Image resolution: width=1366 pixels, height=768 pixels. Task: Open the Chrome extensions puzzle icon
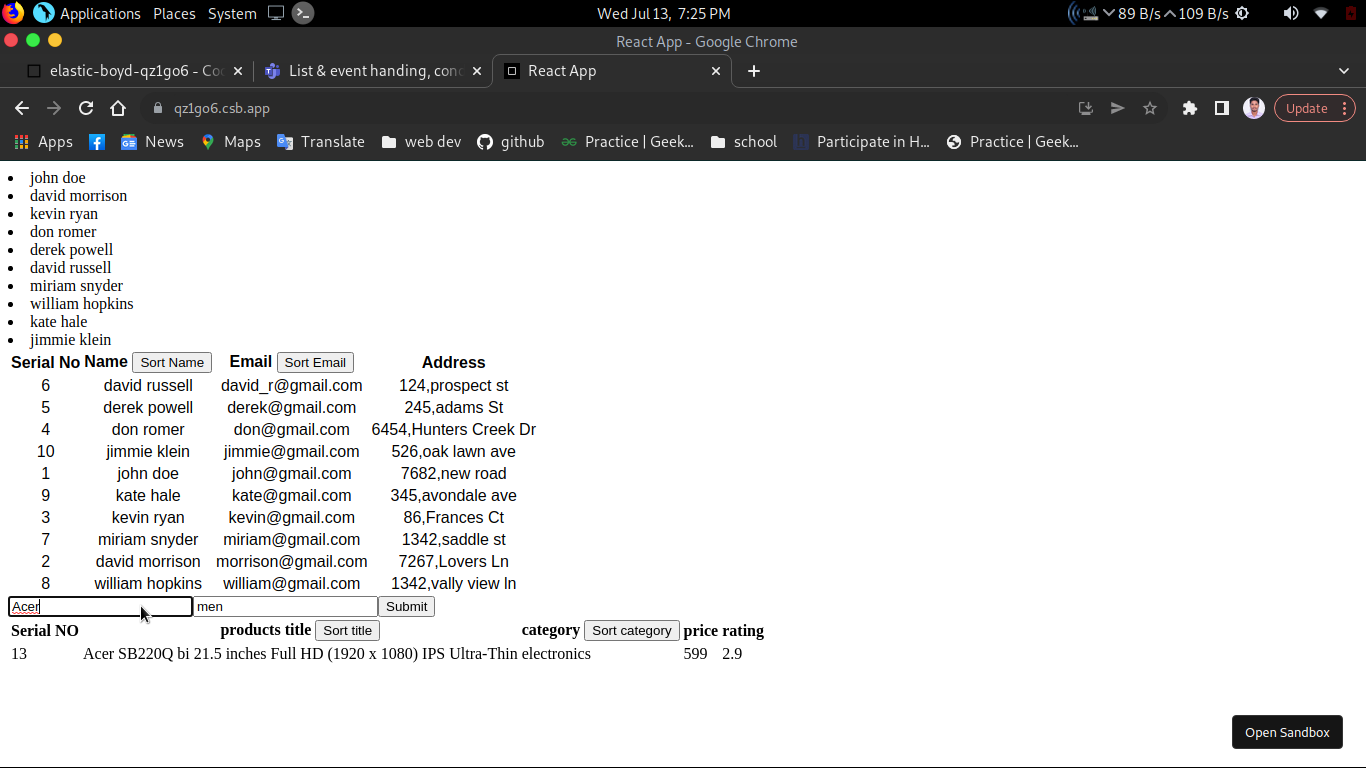[1189, 108]
